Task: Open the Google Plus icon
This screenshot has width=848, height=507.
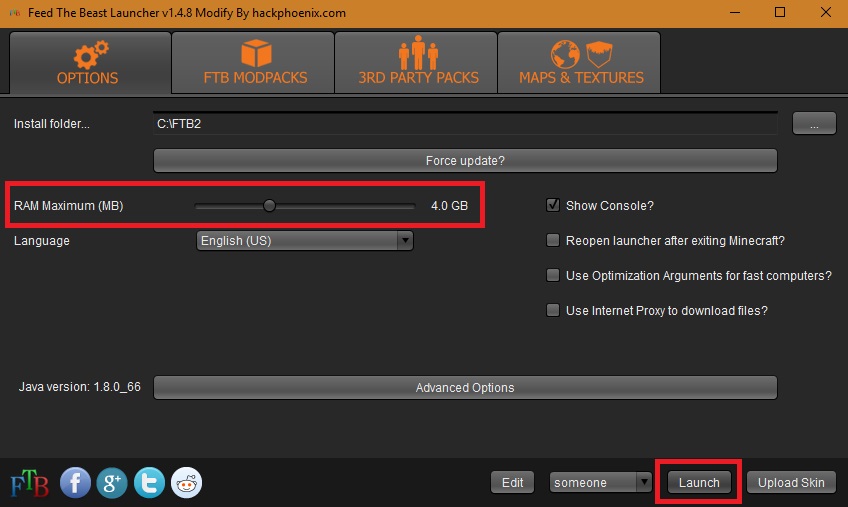Action: (112, 482)
